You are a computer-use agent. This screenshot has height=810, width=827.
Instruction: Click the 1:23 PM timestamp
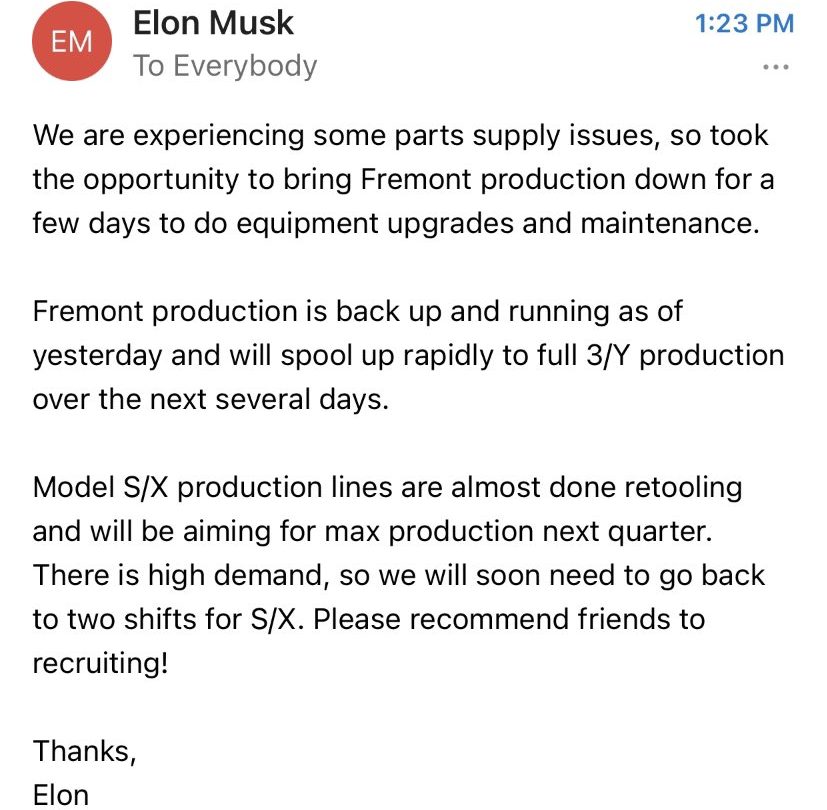pos(747,23)
